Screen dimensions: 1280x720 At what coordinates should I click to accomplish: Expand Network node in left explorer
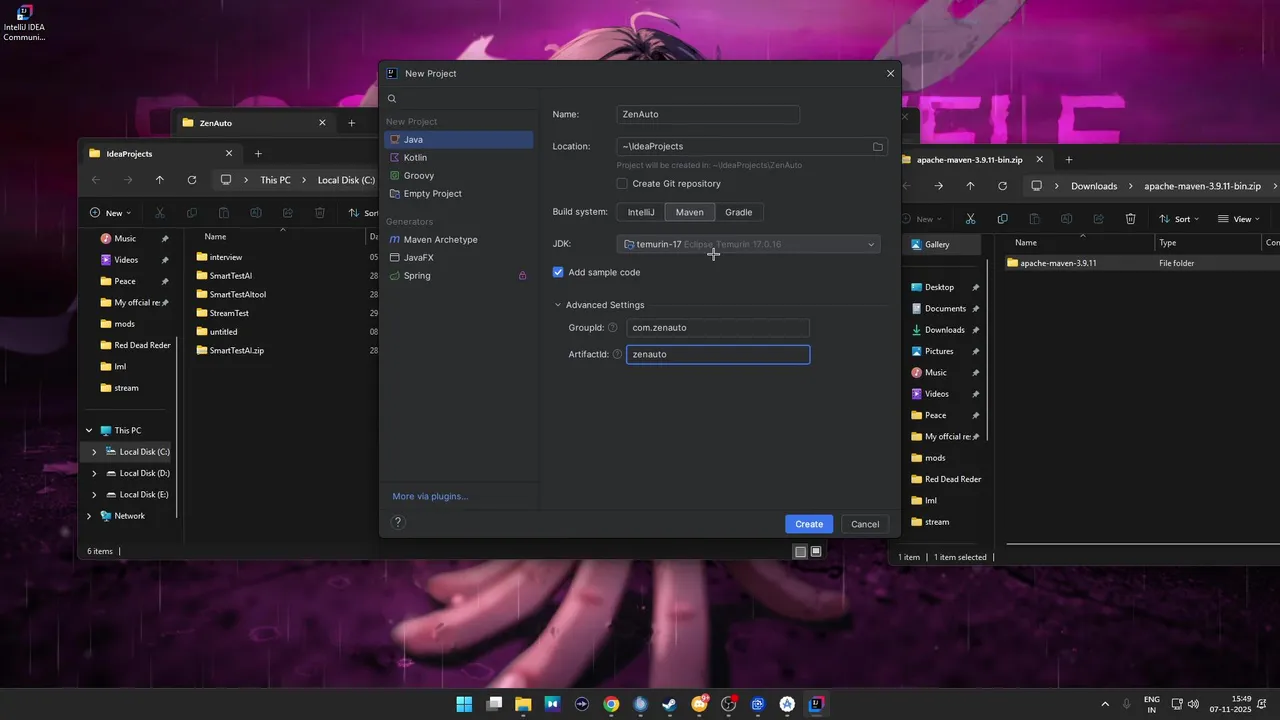[88, 516]
